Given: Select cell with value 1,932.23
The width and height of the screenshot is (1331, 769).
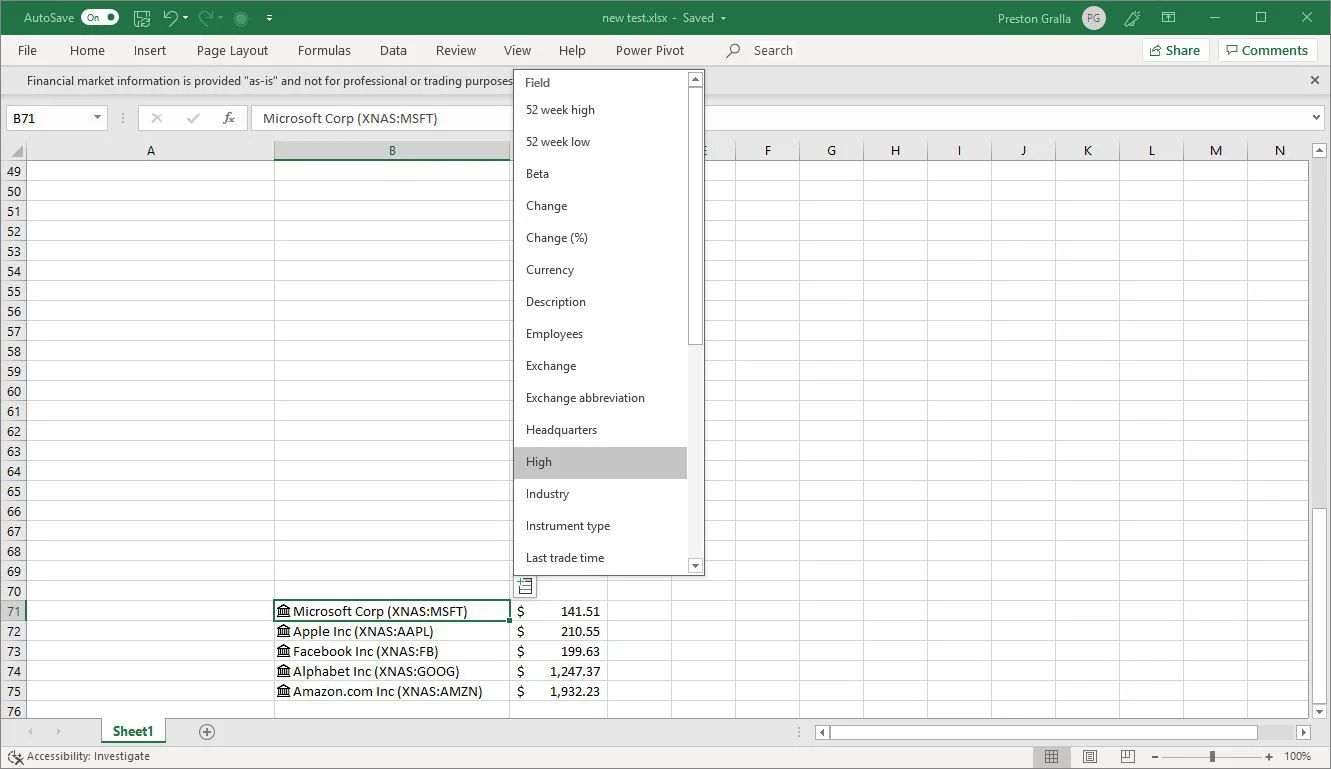Looking at the screenshot, I should [558, 691].
